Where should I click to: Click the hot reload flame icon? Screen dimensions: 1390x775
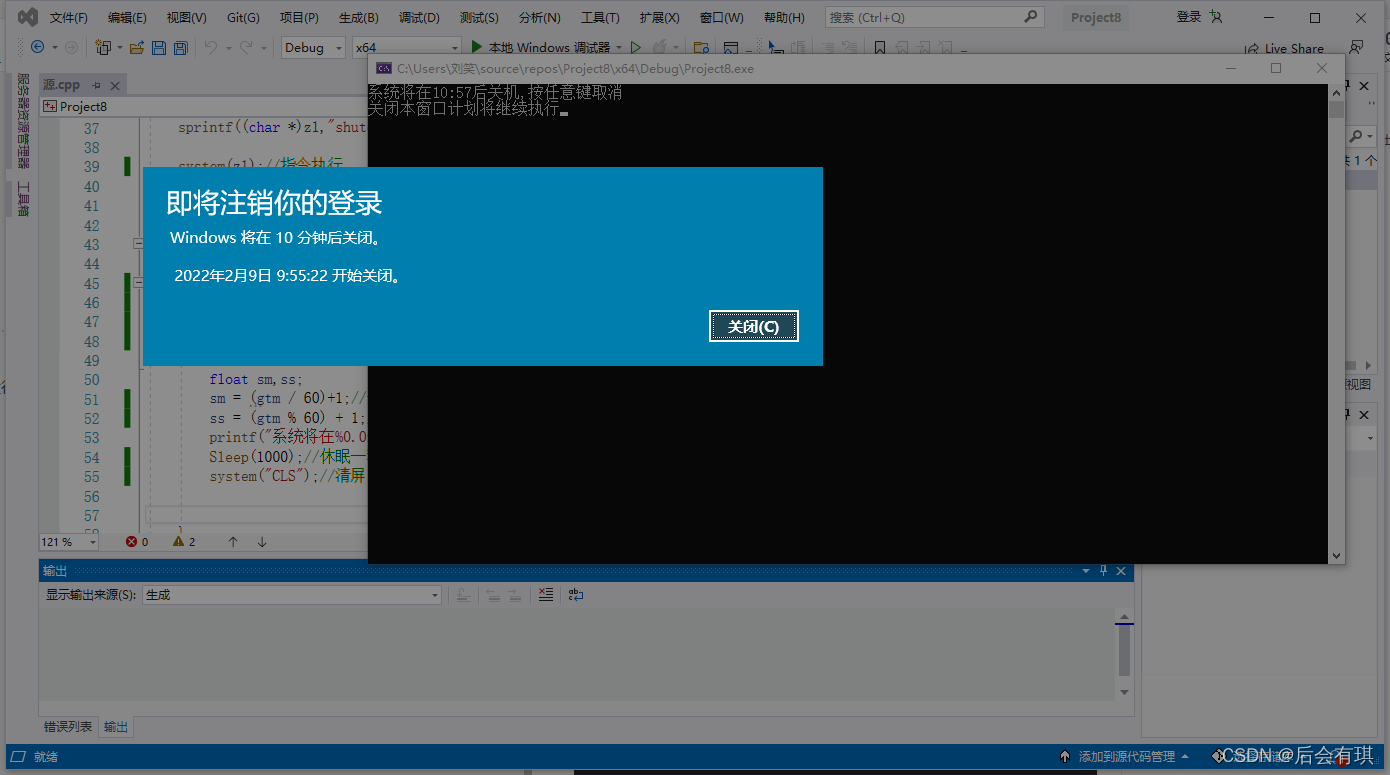(x=659, y=47)
